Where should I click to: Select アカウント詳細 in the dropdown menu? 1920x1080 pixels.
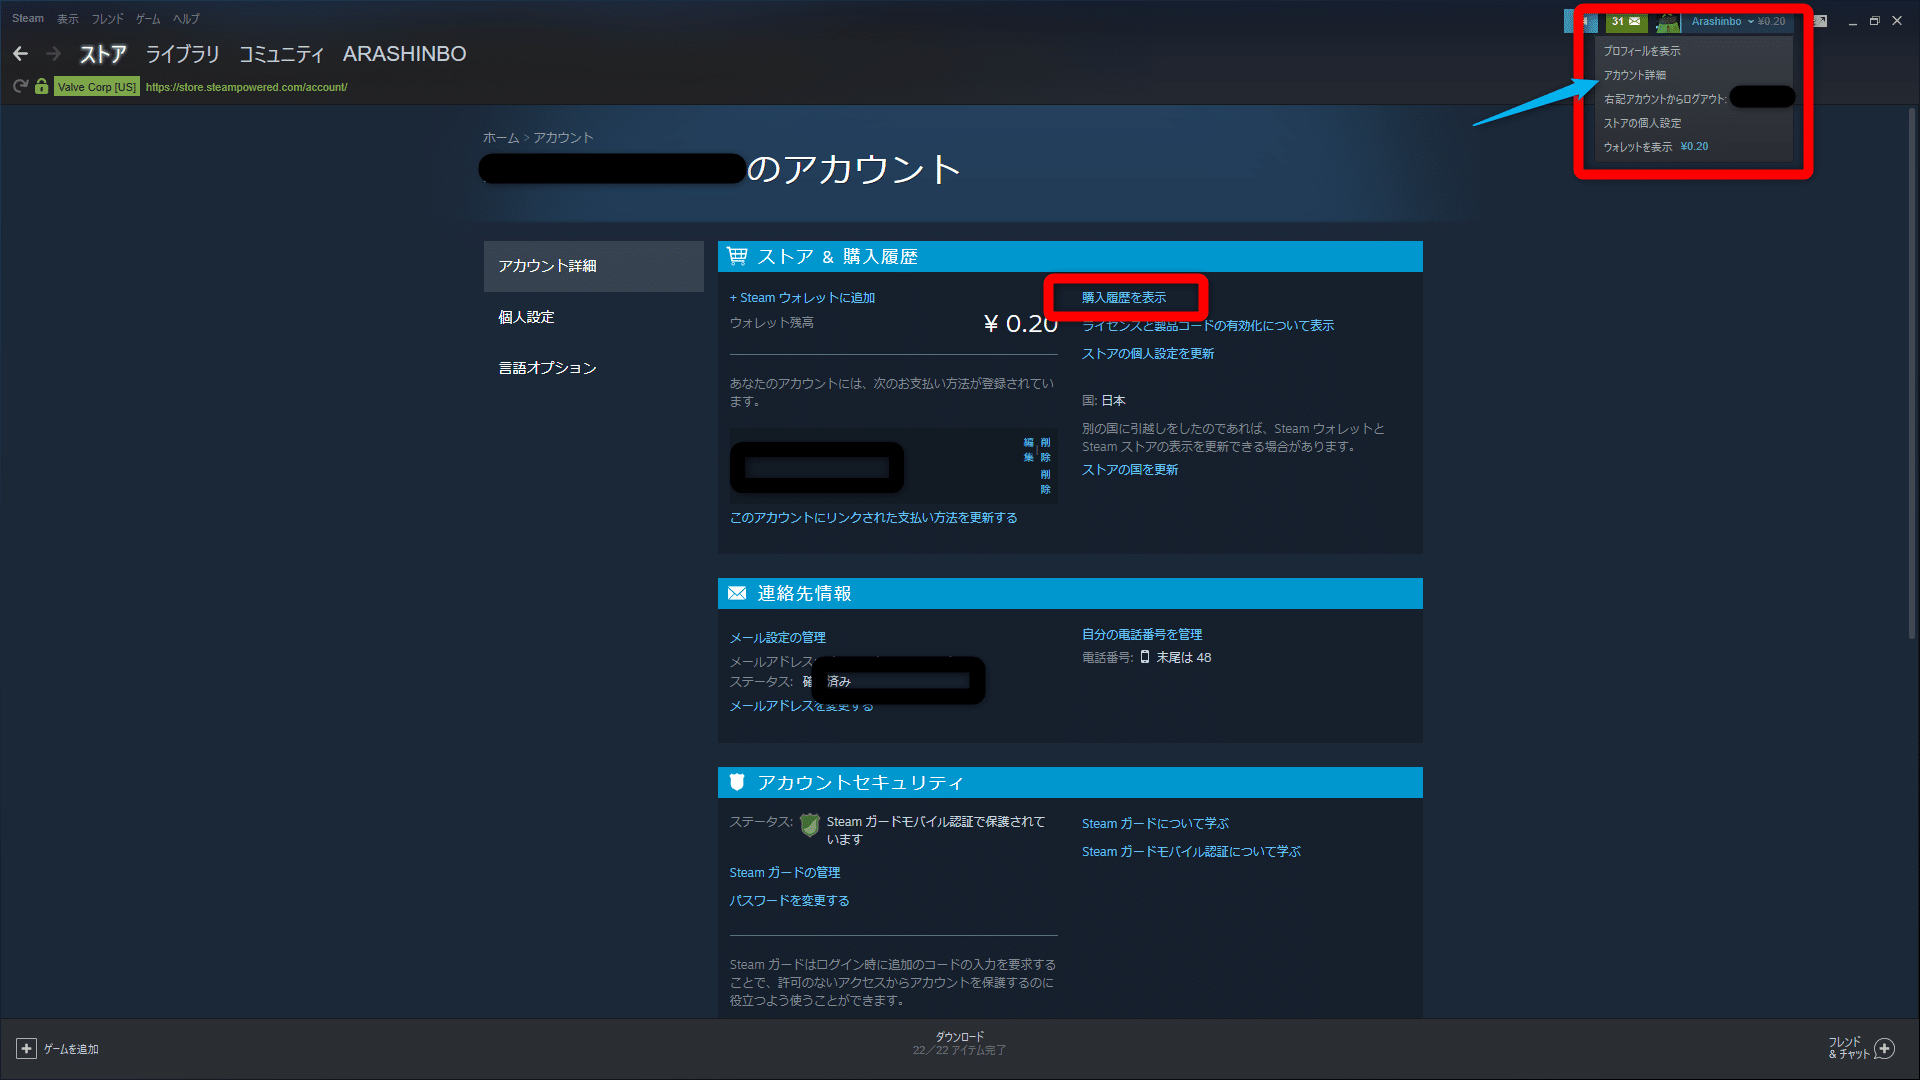click(x=1635, y=75)
